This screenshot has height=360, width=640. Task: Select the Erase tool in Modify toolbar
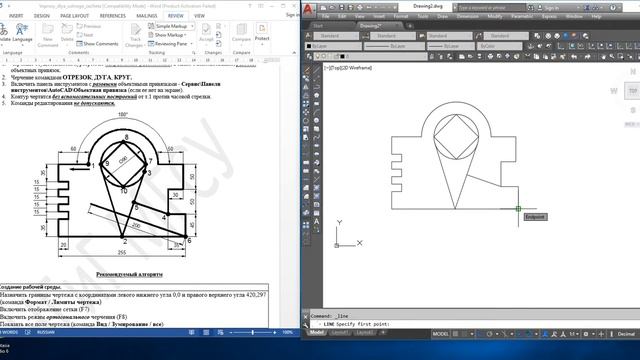306,70
